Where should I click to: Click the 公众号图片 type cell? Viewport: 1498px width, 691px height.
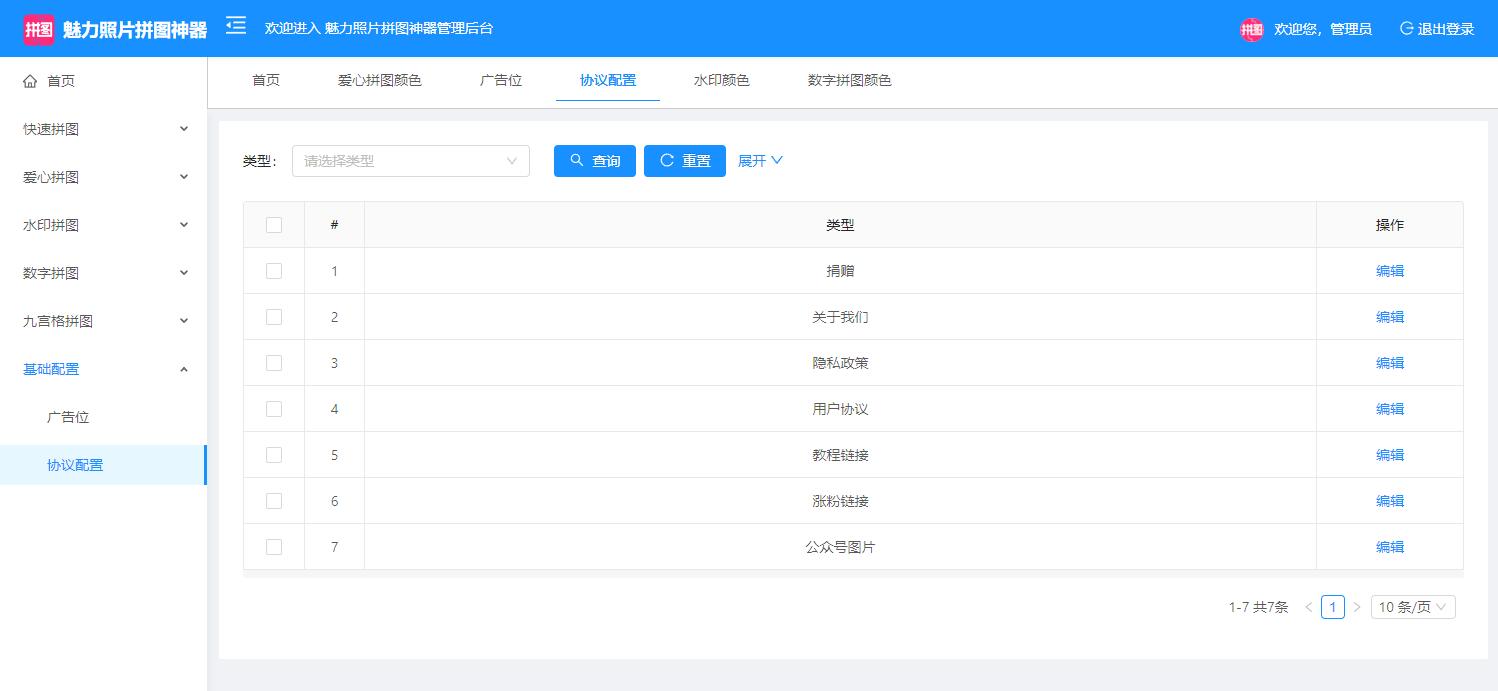click(840, 547)
